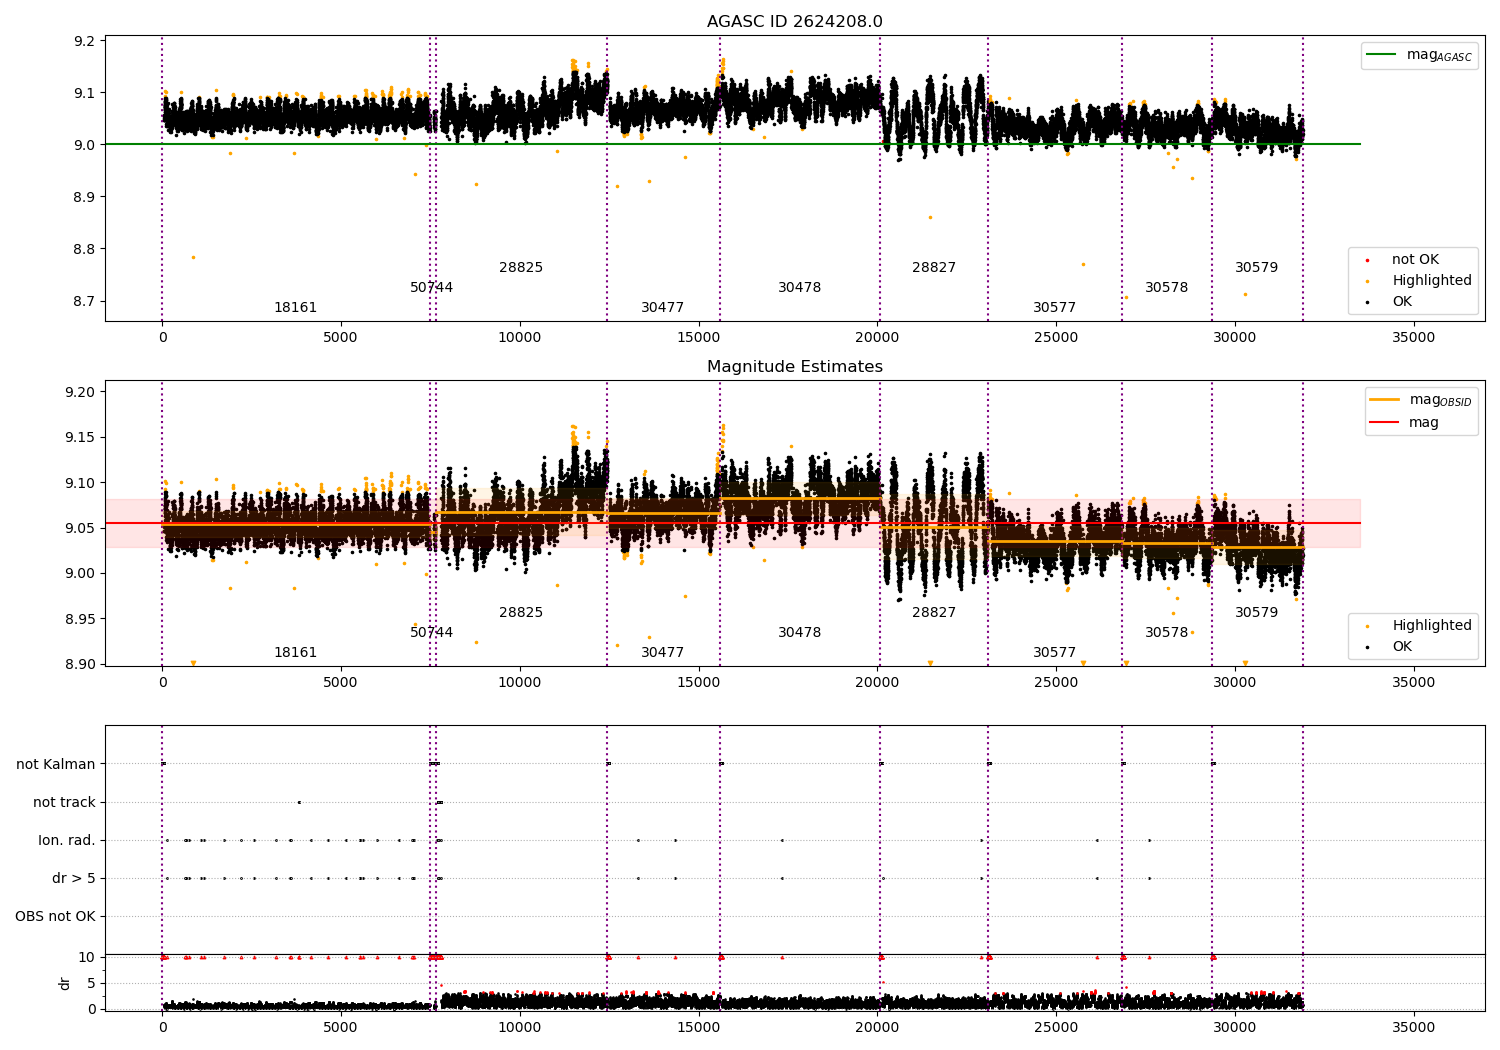Click OBSID label 28825 in Magnitude Estimates plot
1500x1050 pixels.
pos(521,612)
